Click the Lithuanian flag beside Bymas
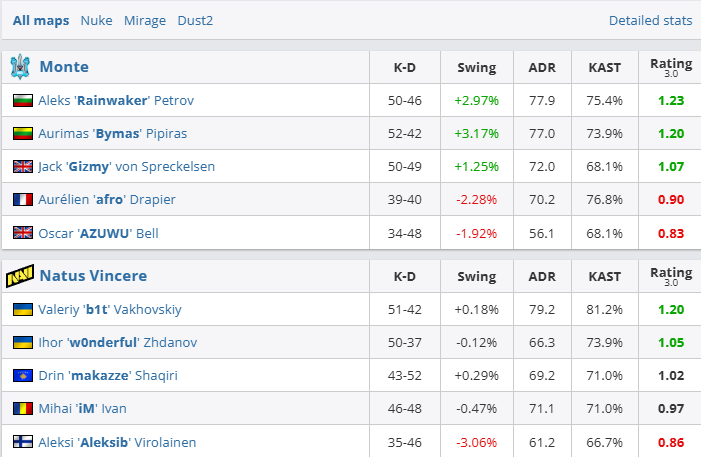This screenshot has width=701, height=457. [22, 133]
